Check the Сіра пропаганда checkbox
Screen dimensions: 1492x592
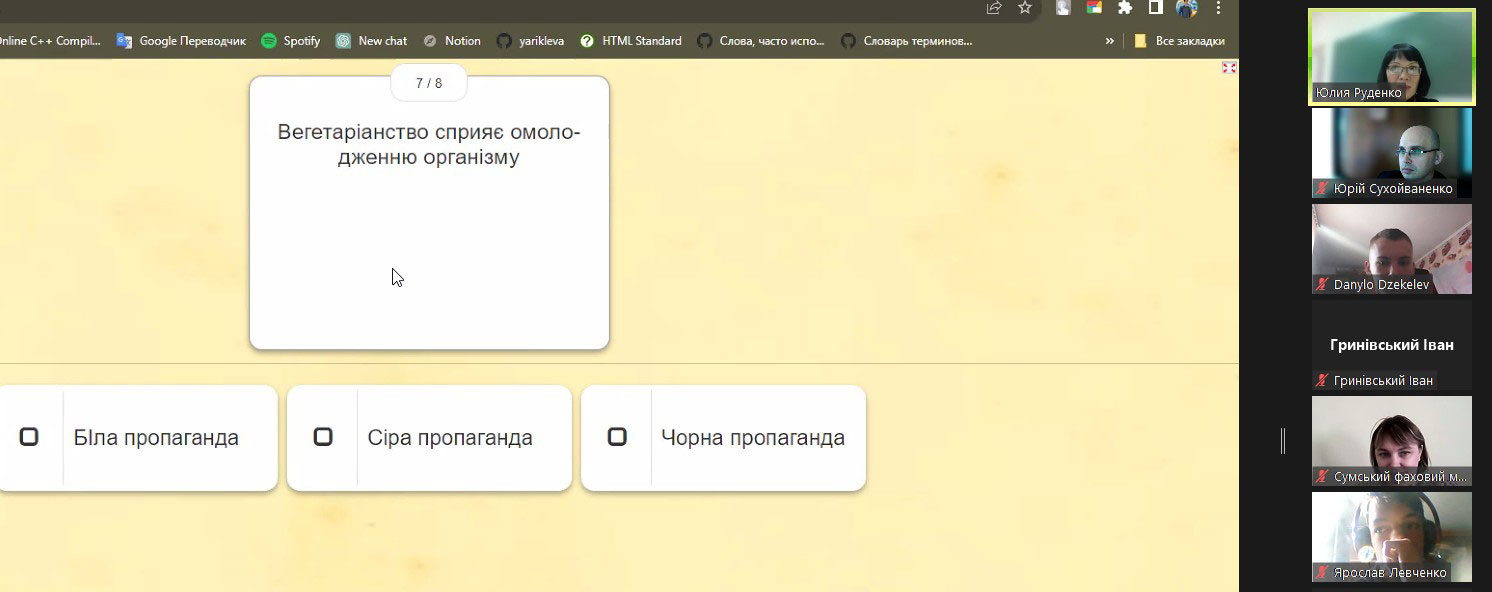coord(323,437)
